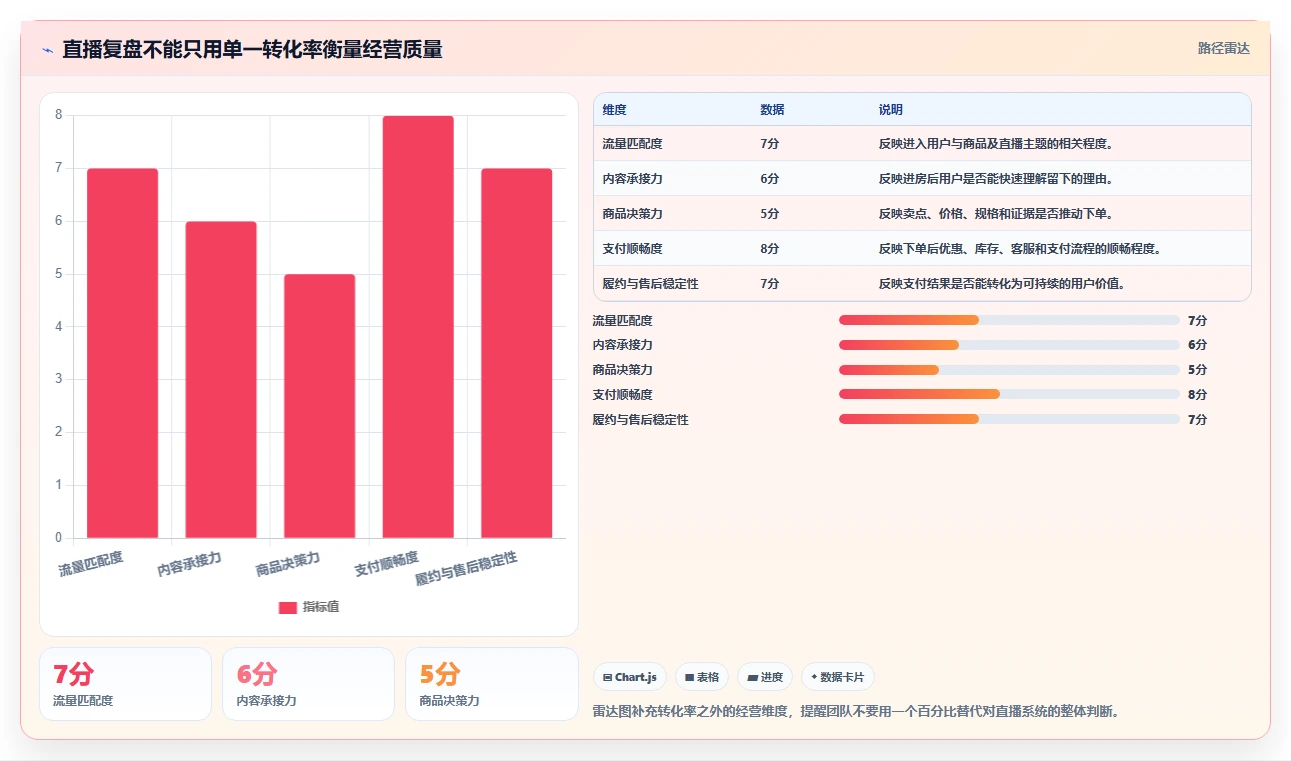Click the description 反映进入用户与商品及直播主题的相关程度

997,144
